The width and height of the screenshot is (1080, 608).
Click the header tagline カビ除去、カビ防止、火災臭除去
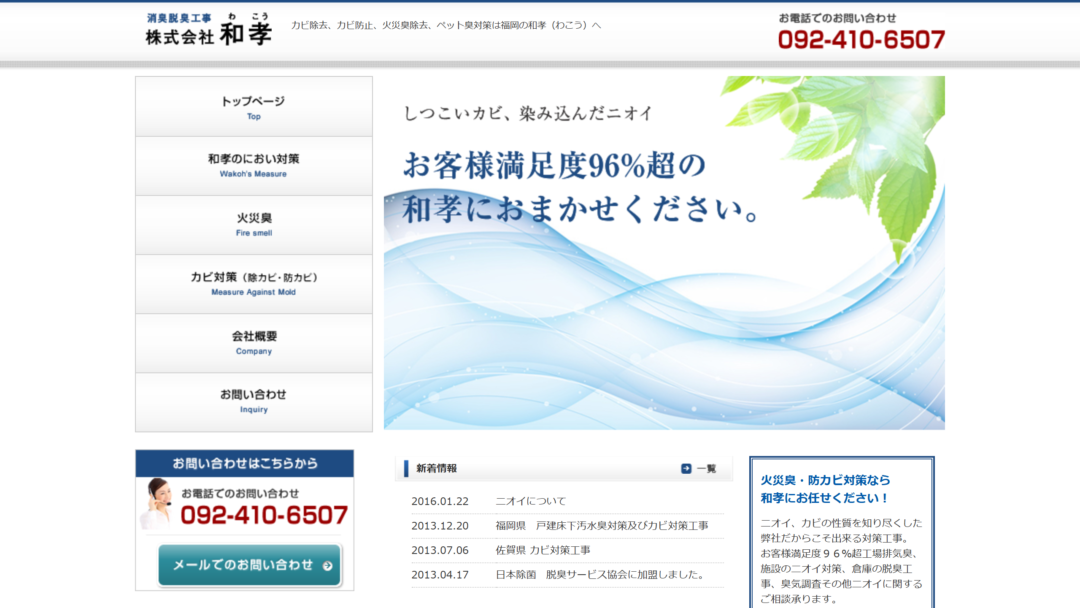(x=446, y=25)
